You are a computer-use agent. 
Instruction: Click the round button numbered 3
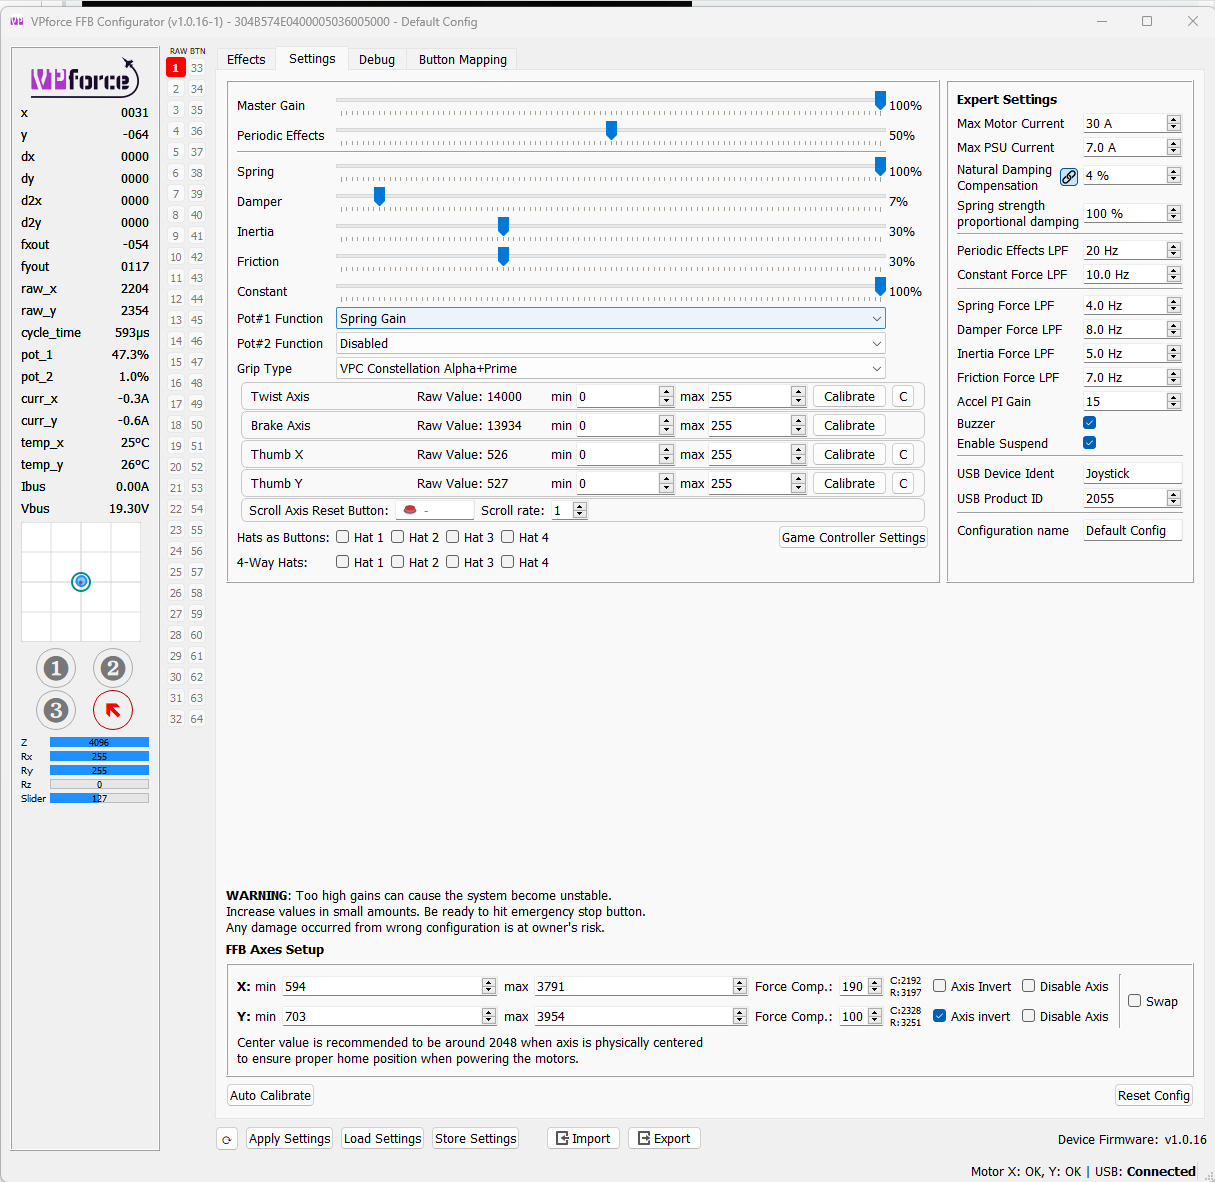(x=56, y=710)
